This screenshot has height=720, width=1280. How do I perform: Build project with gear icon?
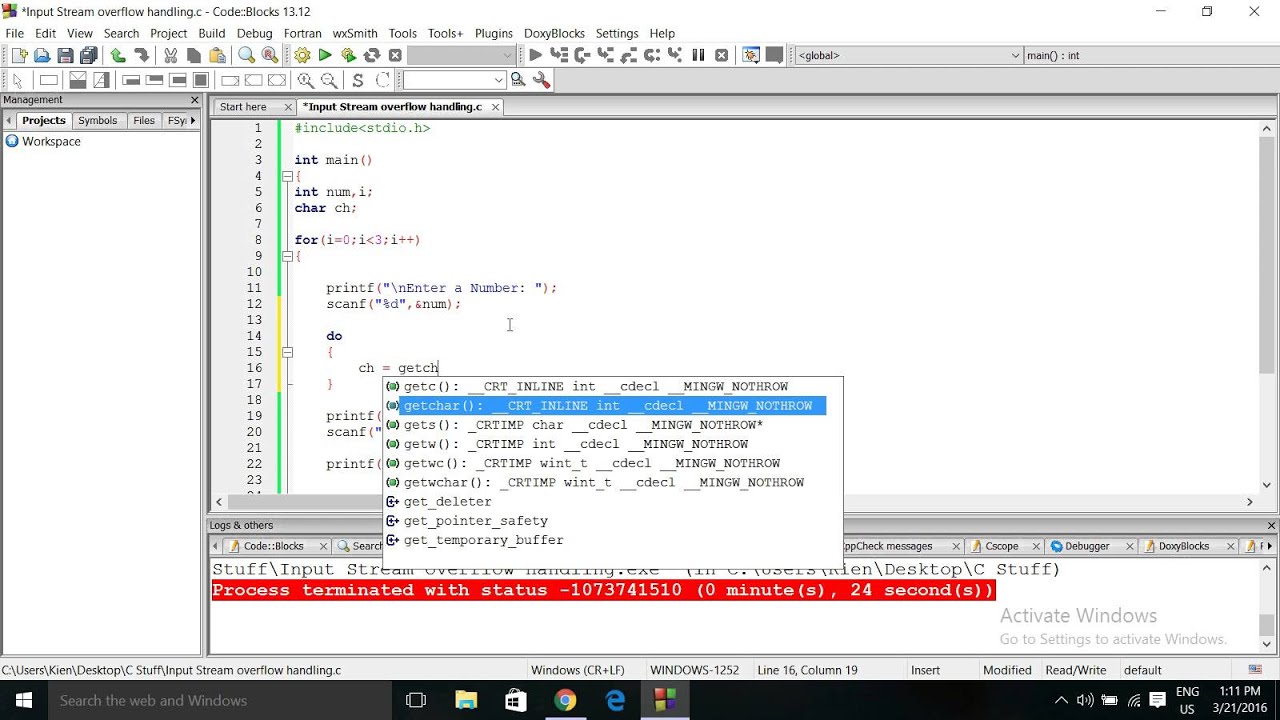tap(302, 56)
